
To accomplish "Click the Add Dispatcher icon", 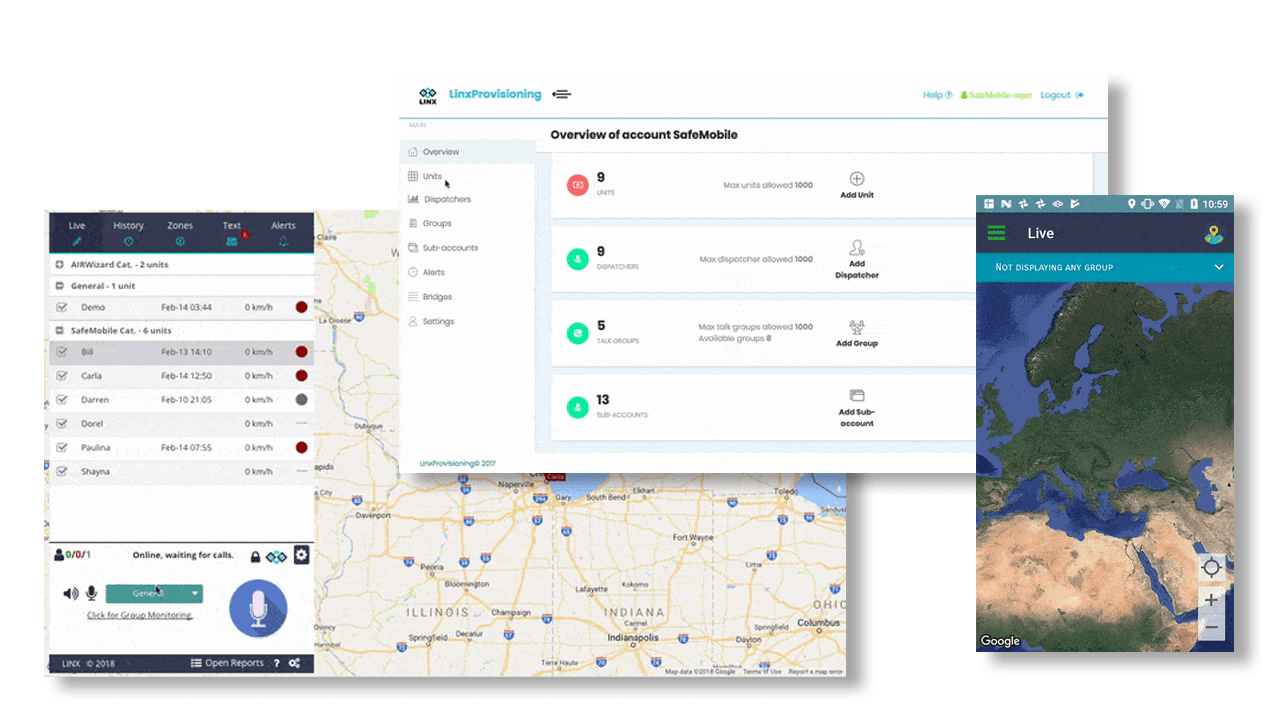I will point(857,248).
